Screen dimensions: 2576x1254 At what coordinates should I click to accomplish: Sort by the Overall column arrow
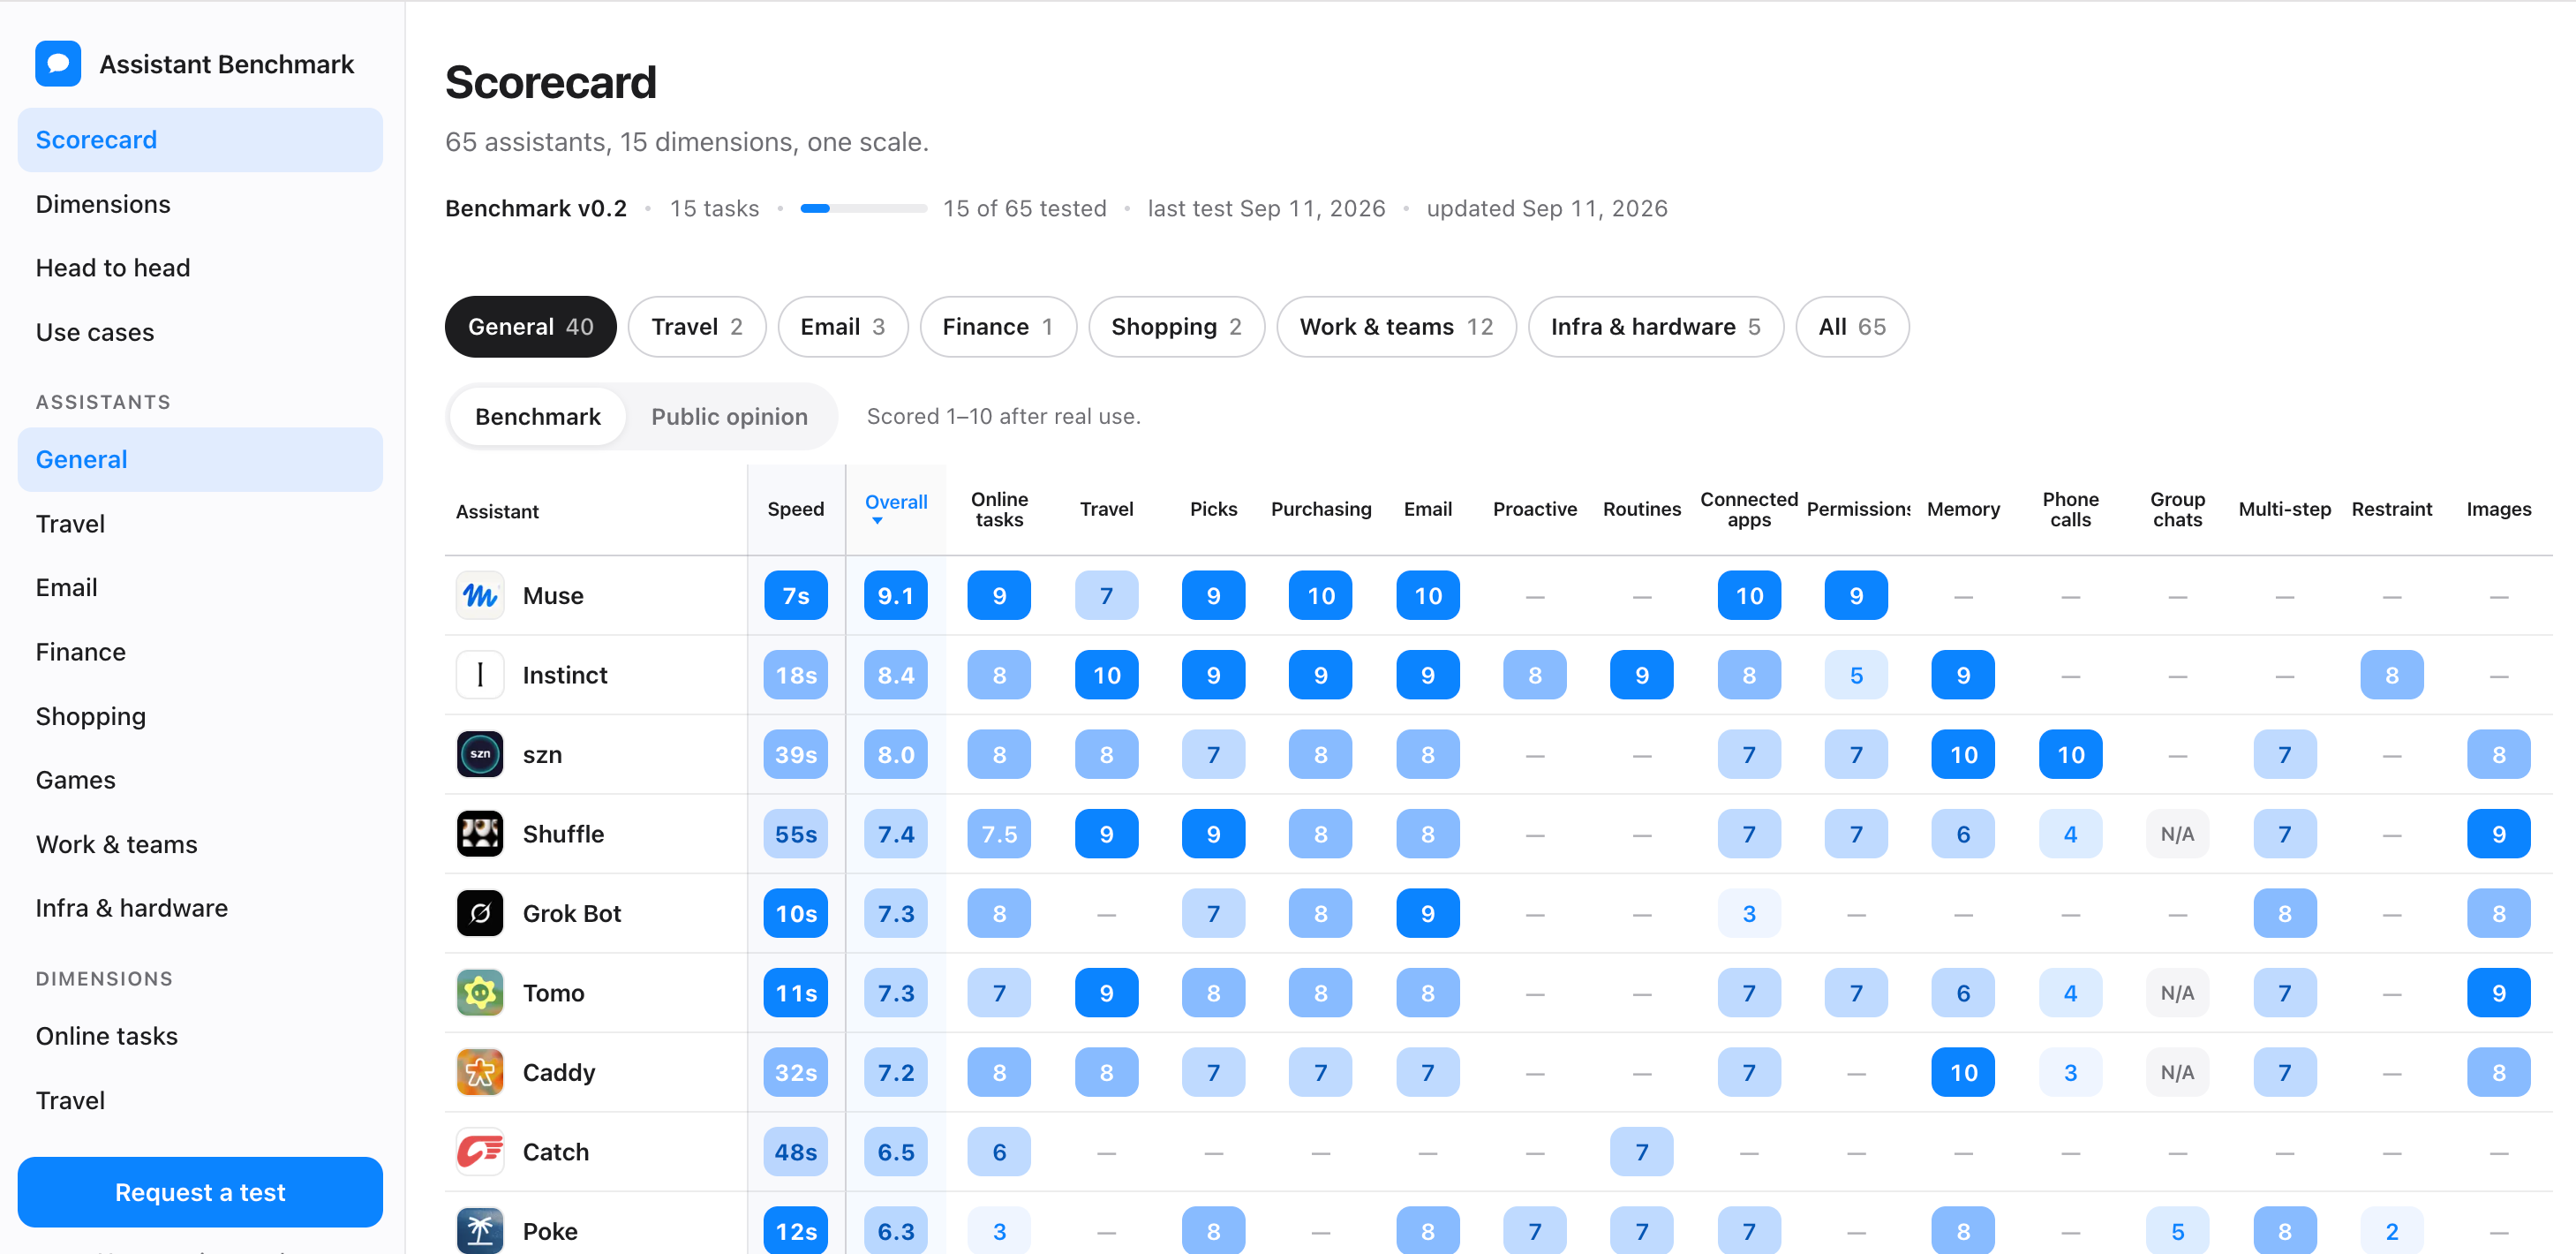click(877, 521)
